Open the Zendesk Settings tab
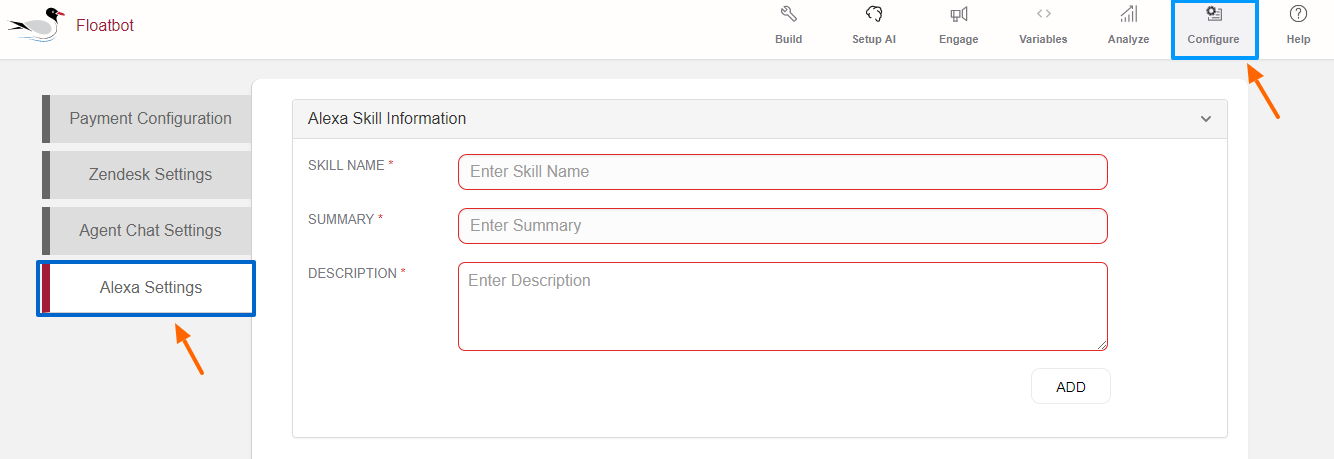The width and height of the screenshot is (1334, 459). (x=150, y=175)
